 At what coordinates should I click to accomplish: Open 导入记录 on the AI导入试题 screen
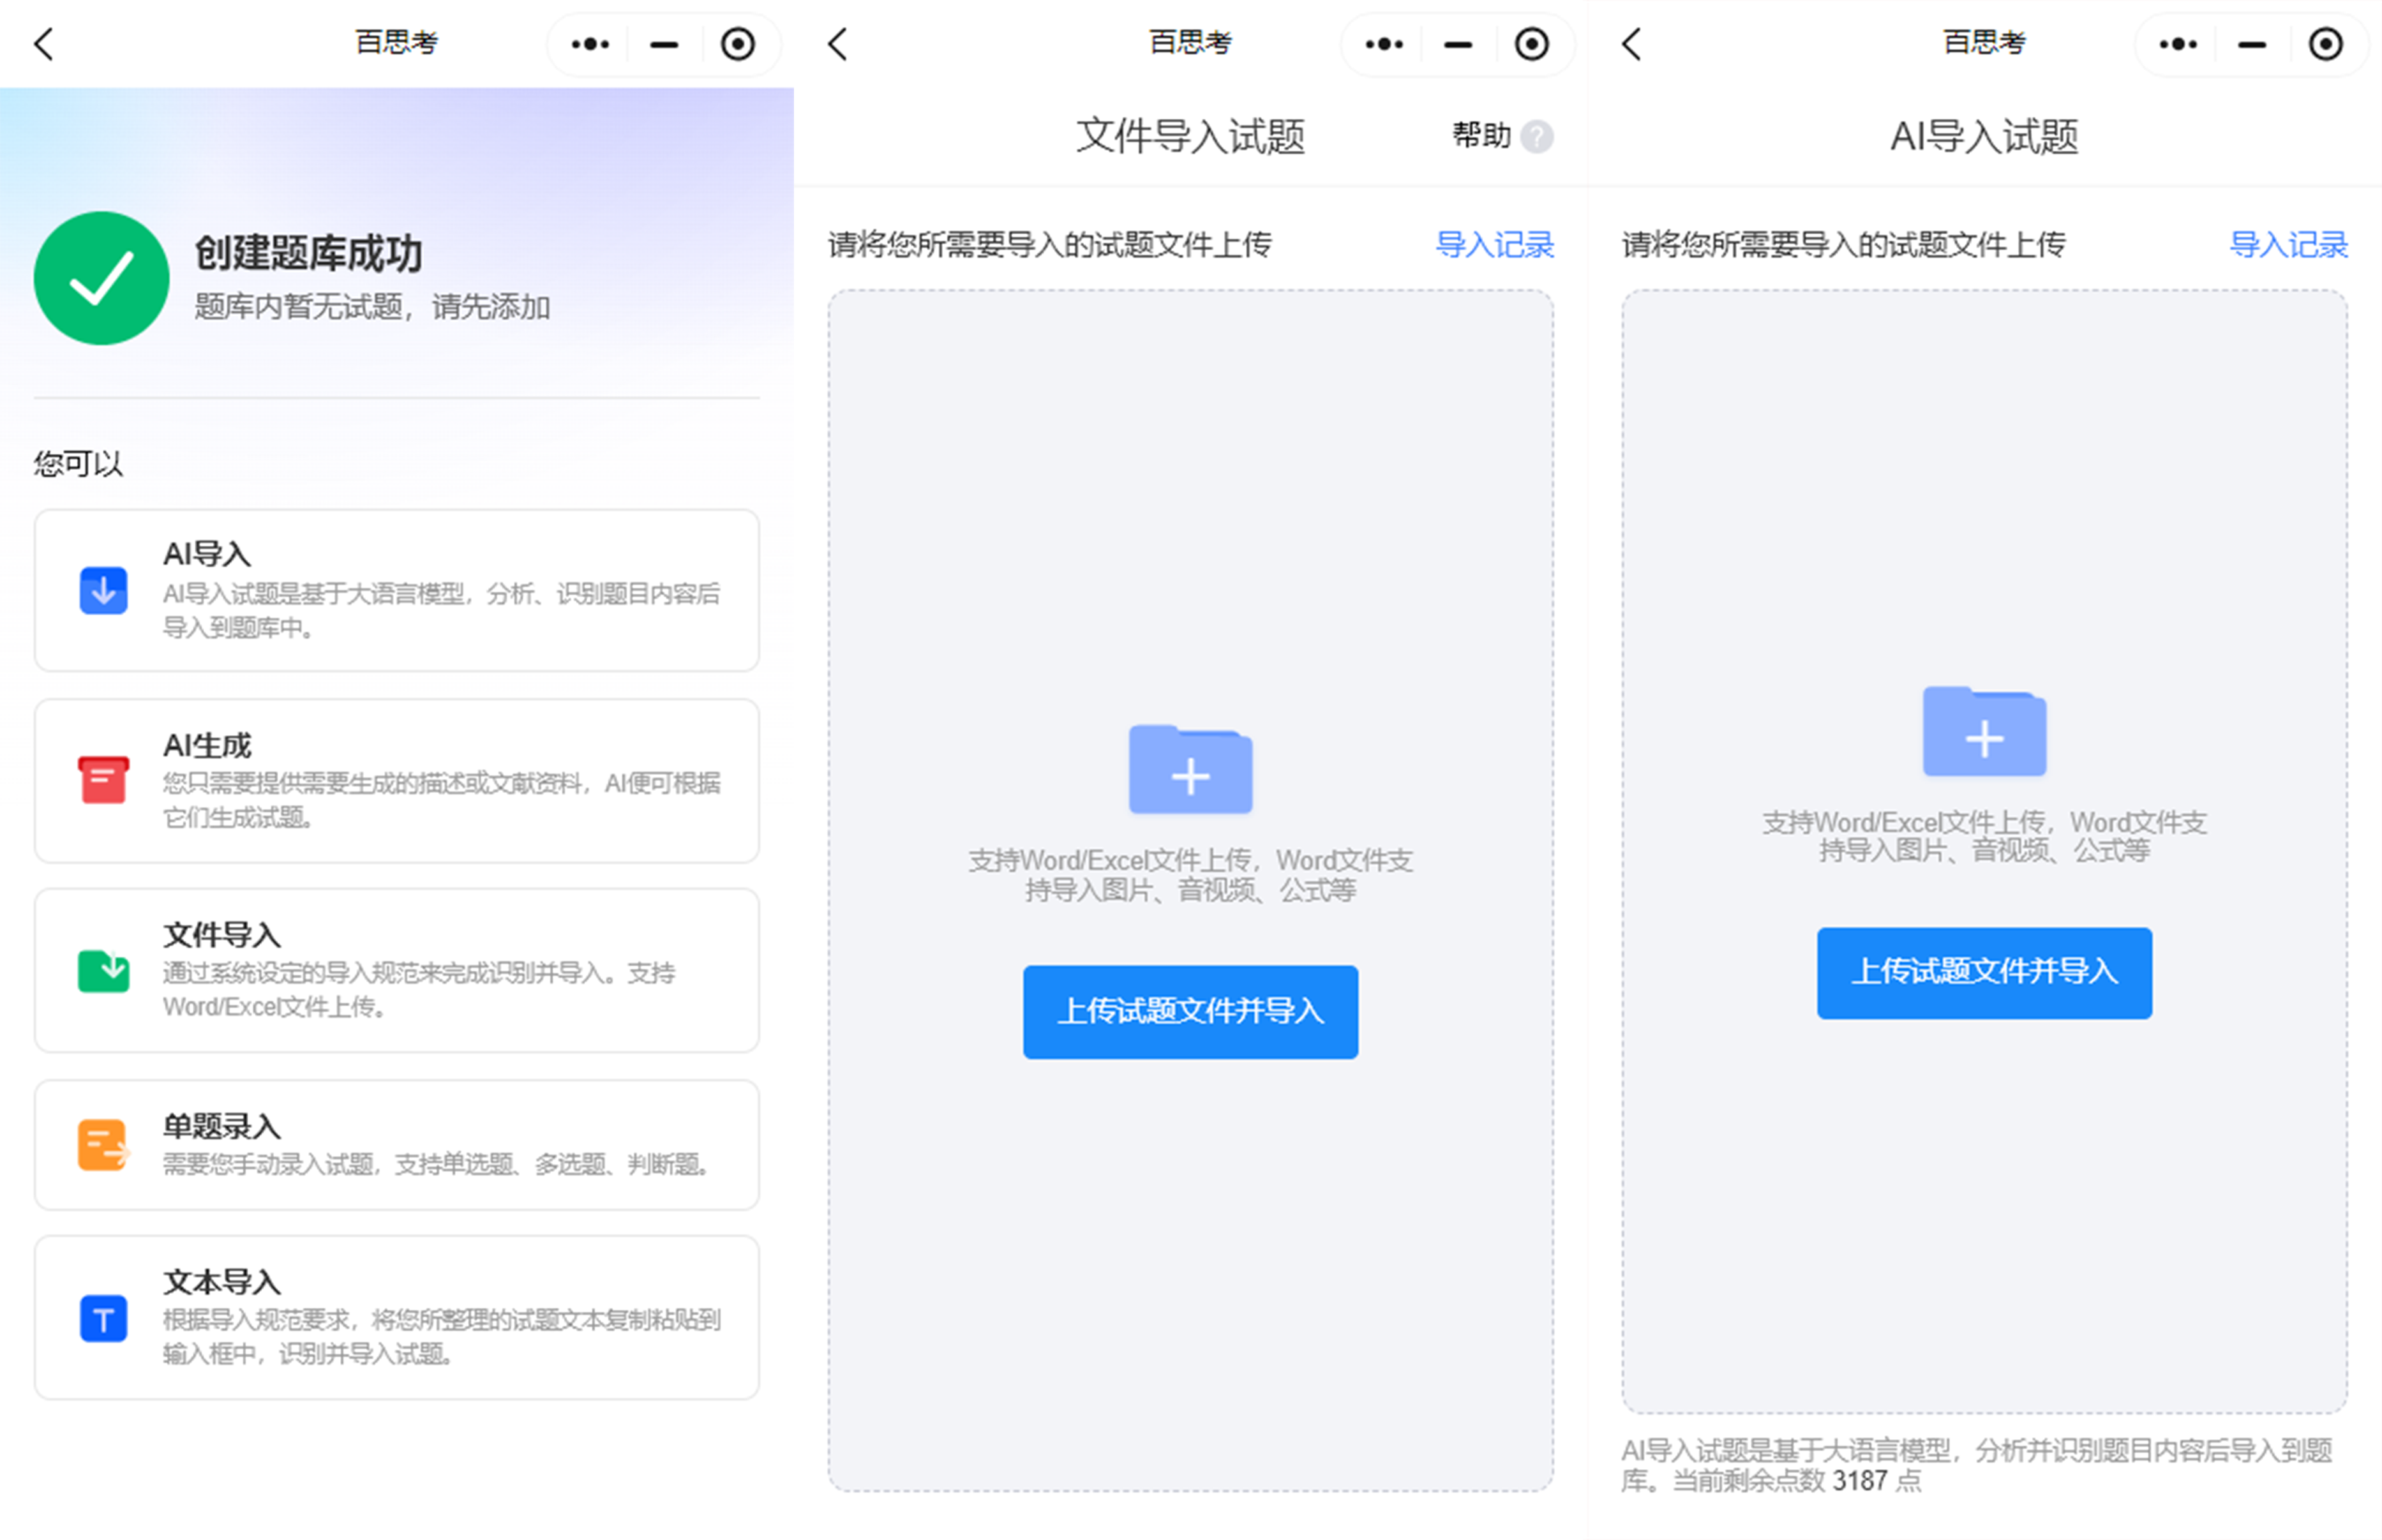[x=2288, y=245]
